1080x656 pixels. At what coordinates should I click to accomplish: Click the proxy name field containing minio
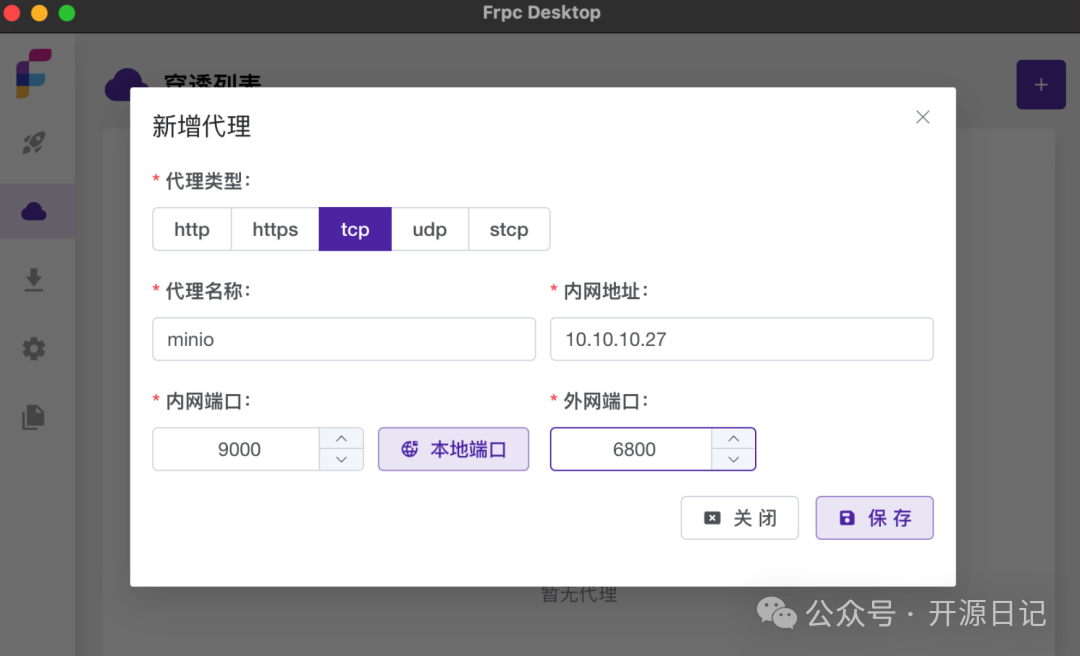click(344, 339)
